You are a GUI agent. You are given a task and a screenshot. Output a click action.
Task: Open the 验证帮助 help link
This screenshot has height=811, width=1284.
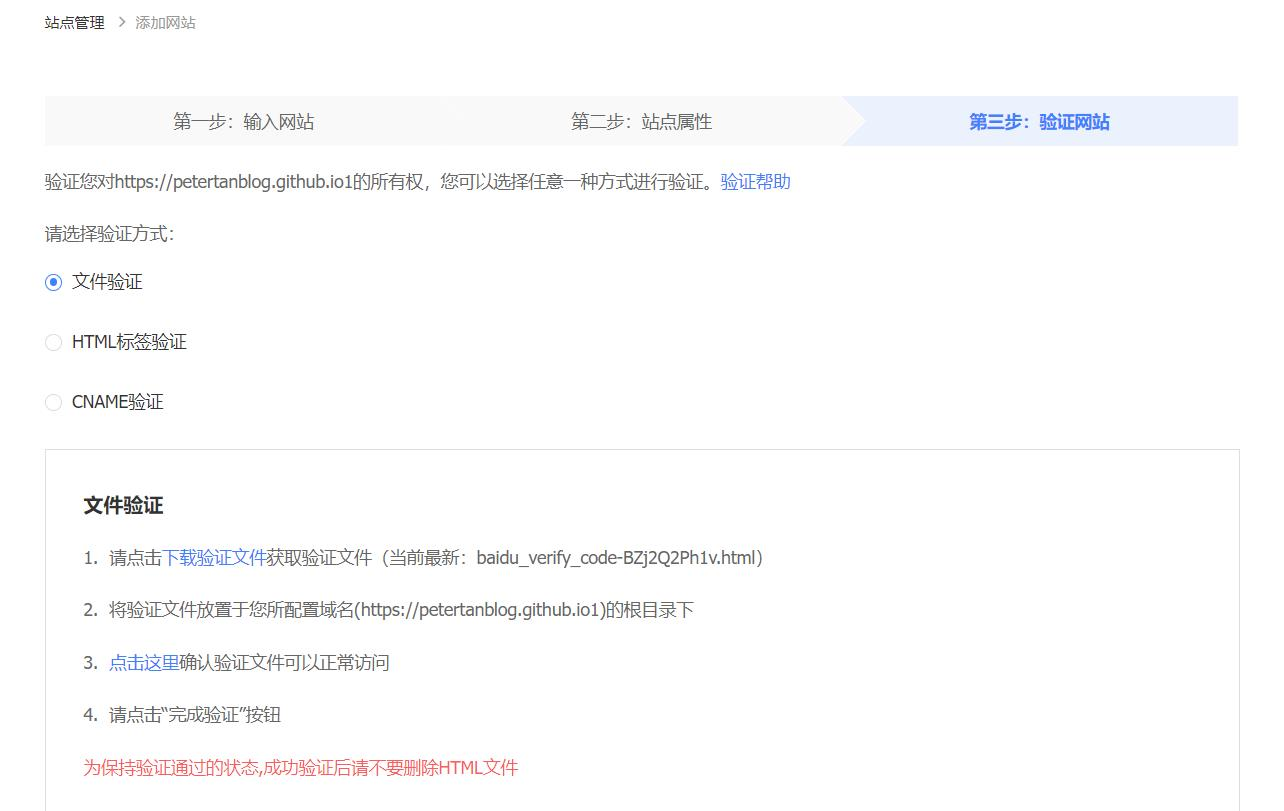click(754, 182)
